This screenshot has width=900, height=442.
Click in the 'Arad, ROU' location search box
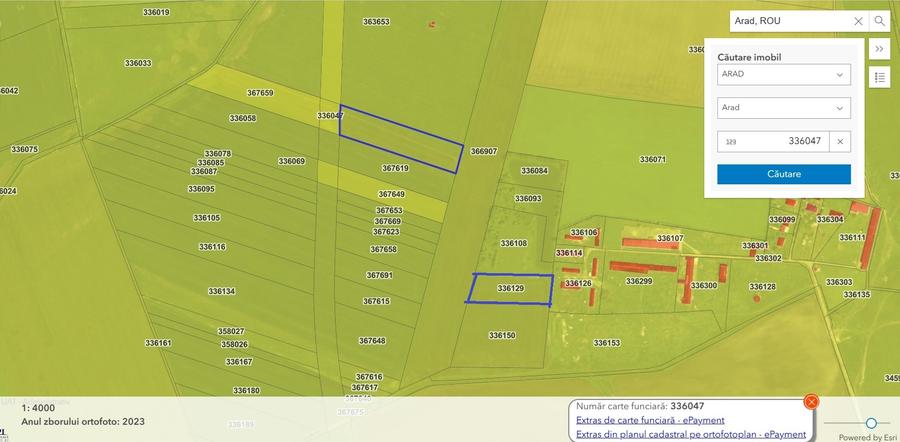tap(790, 21)
